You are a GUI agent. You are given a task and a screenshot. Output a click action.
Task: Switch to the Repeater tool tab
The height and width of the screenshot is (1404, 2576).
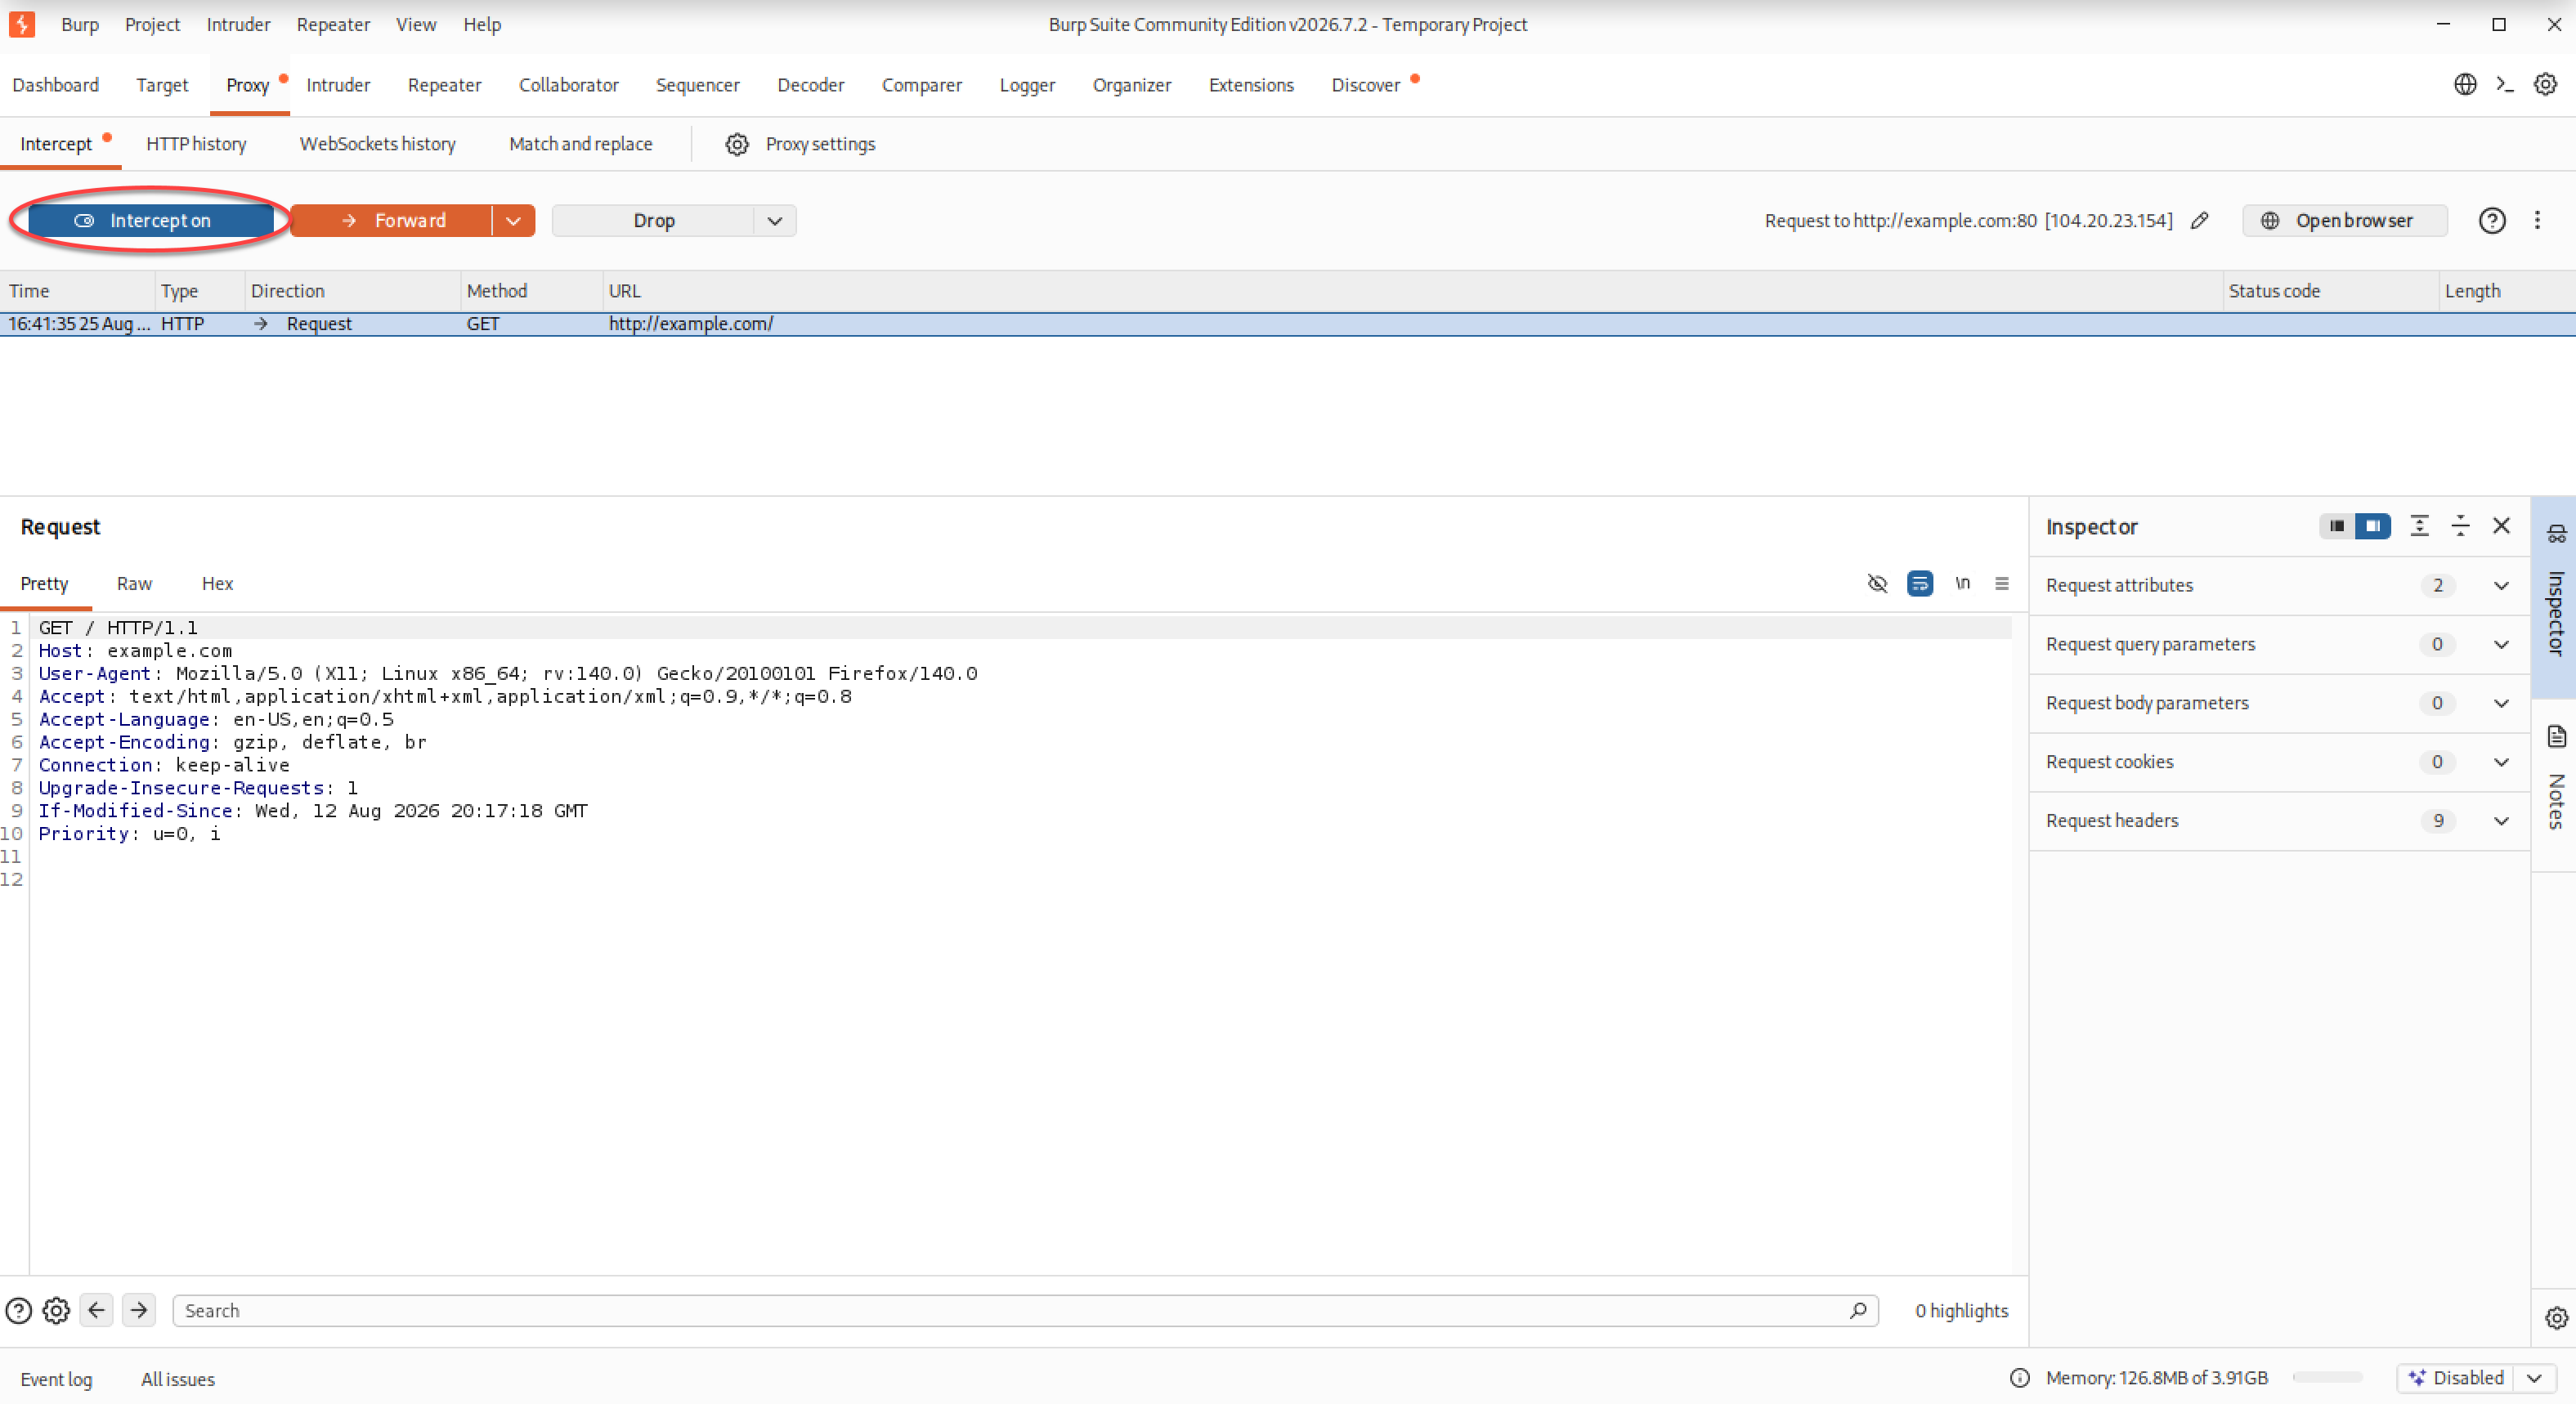coord(444,86)
